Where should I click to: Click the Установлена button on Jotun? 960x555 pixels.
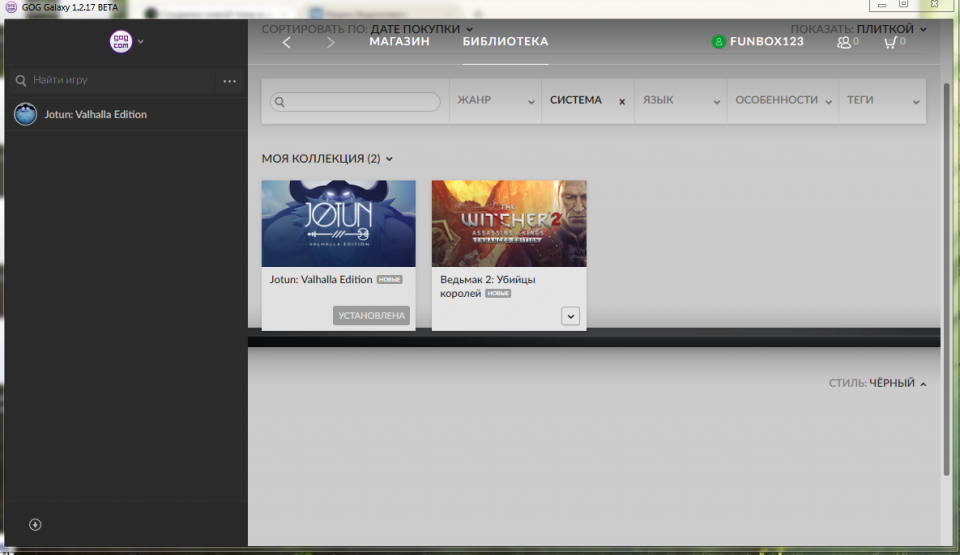(x=371, y=316)
